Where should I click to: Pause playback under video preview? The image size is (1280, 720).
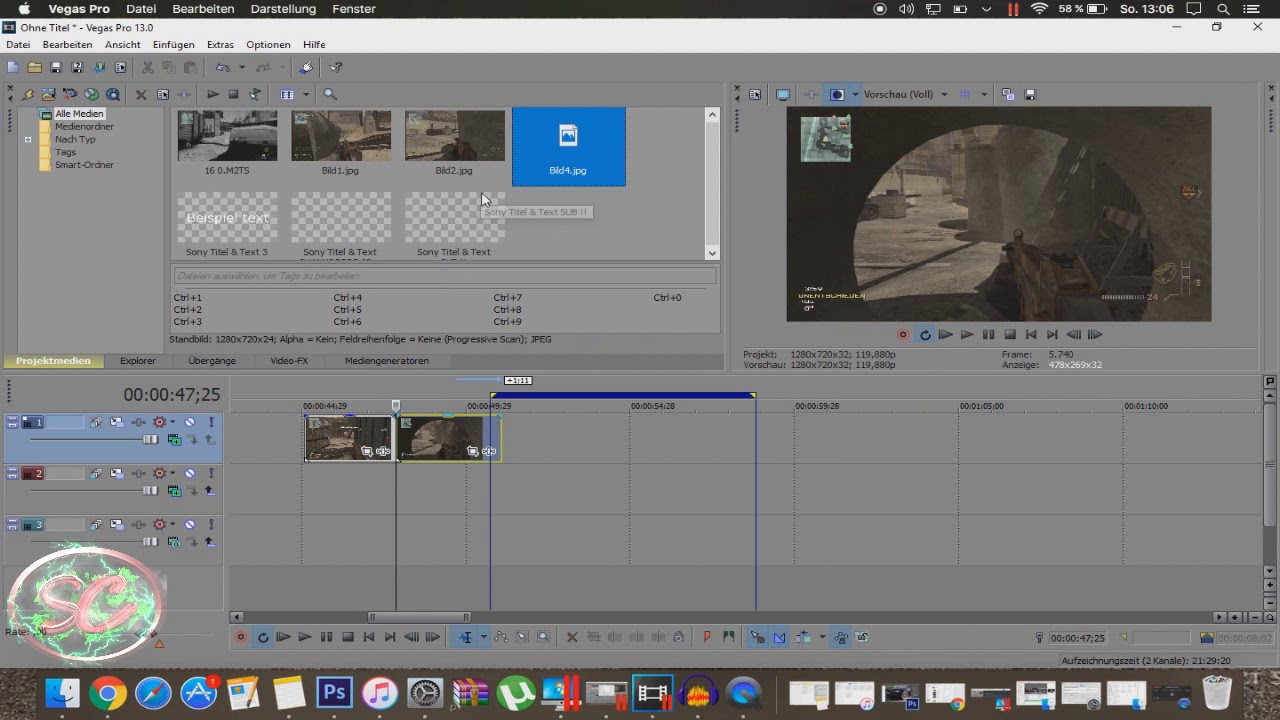pyautogui.click(x=989, y=335)
